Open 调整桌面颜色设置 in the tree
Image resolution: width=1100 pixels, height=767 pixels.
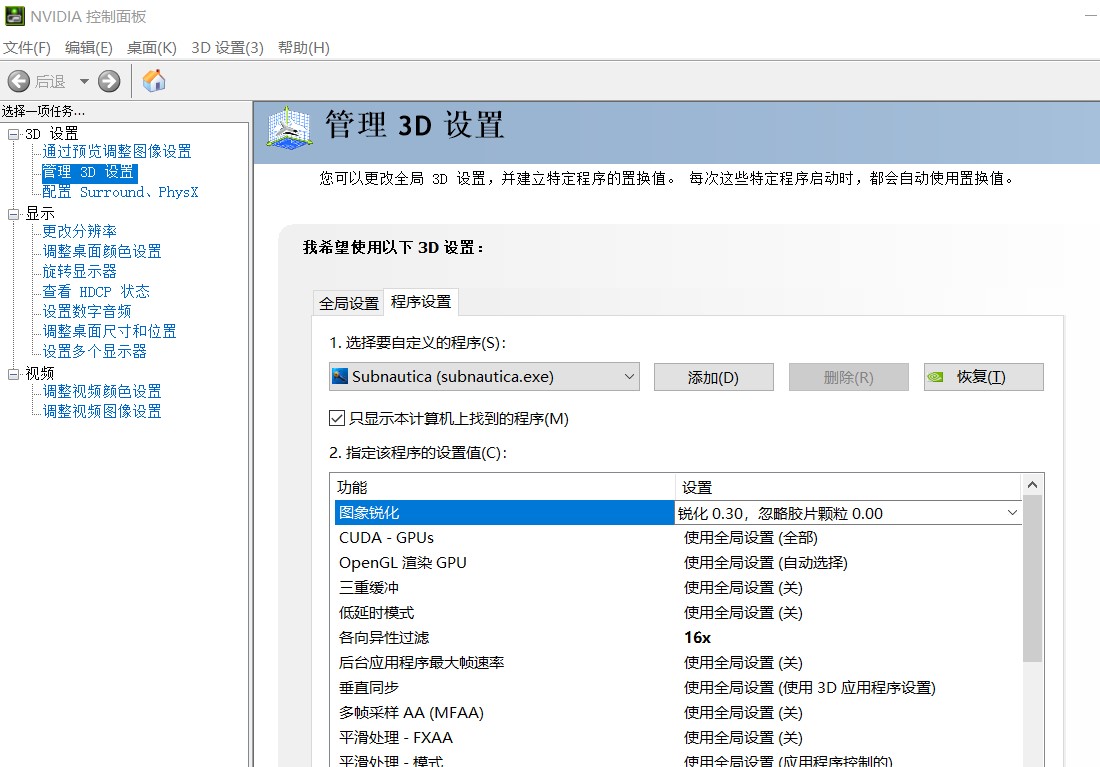[102, 251]
